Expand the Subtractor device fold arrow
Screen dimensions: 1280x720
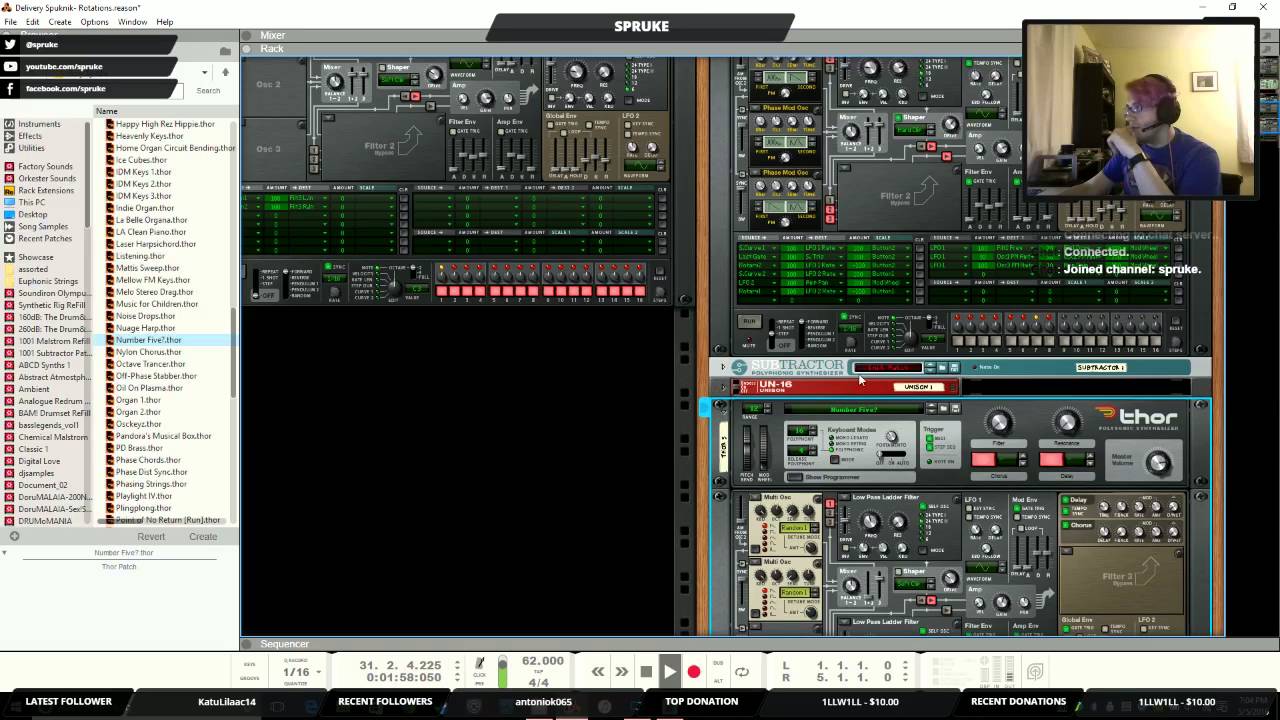pos(723,367)
